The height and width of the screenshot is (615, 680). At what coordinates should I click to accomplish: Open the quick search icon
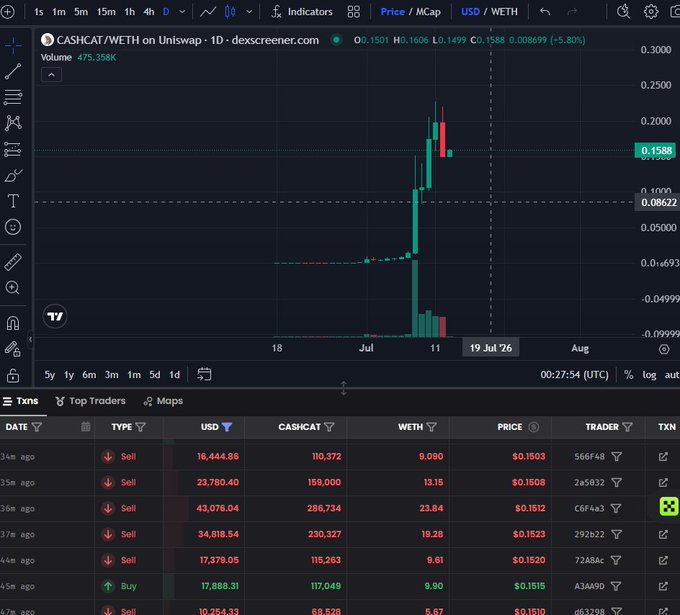[623, 12]
